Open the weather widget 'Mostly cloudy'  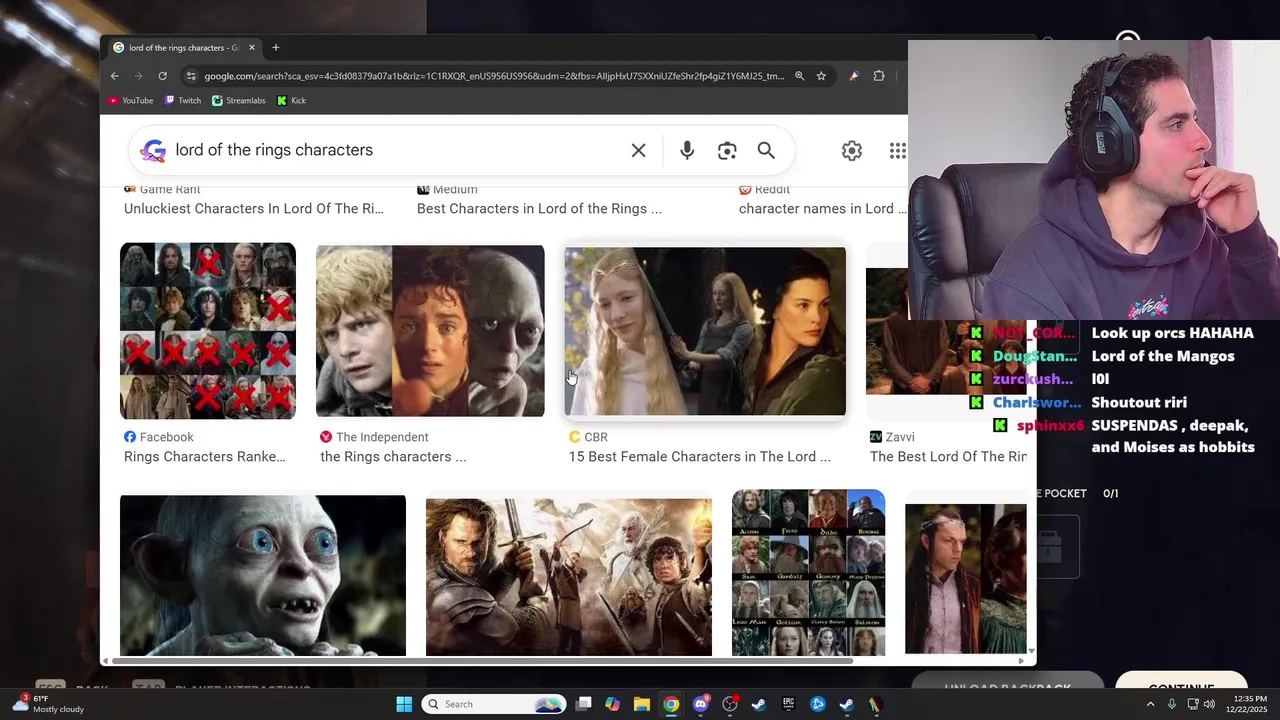click(48, 704)
